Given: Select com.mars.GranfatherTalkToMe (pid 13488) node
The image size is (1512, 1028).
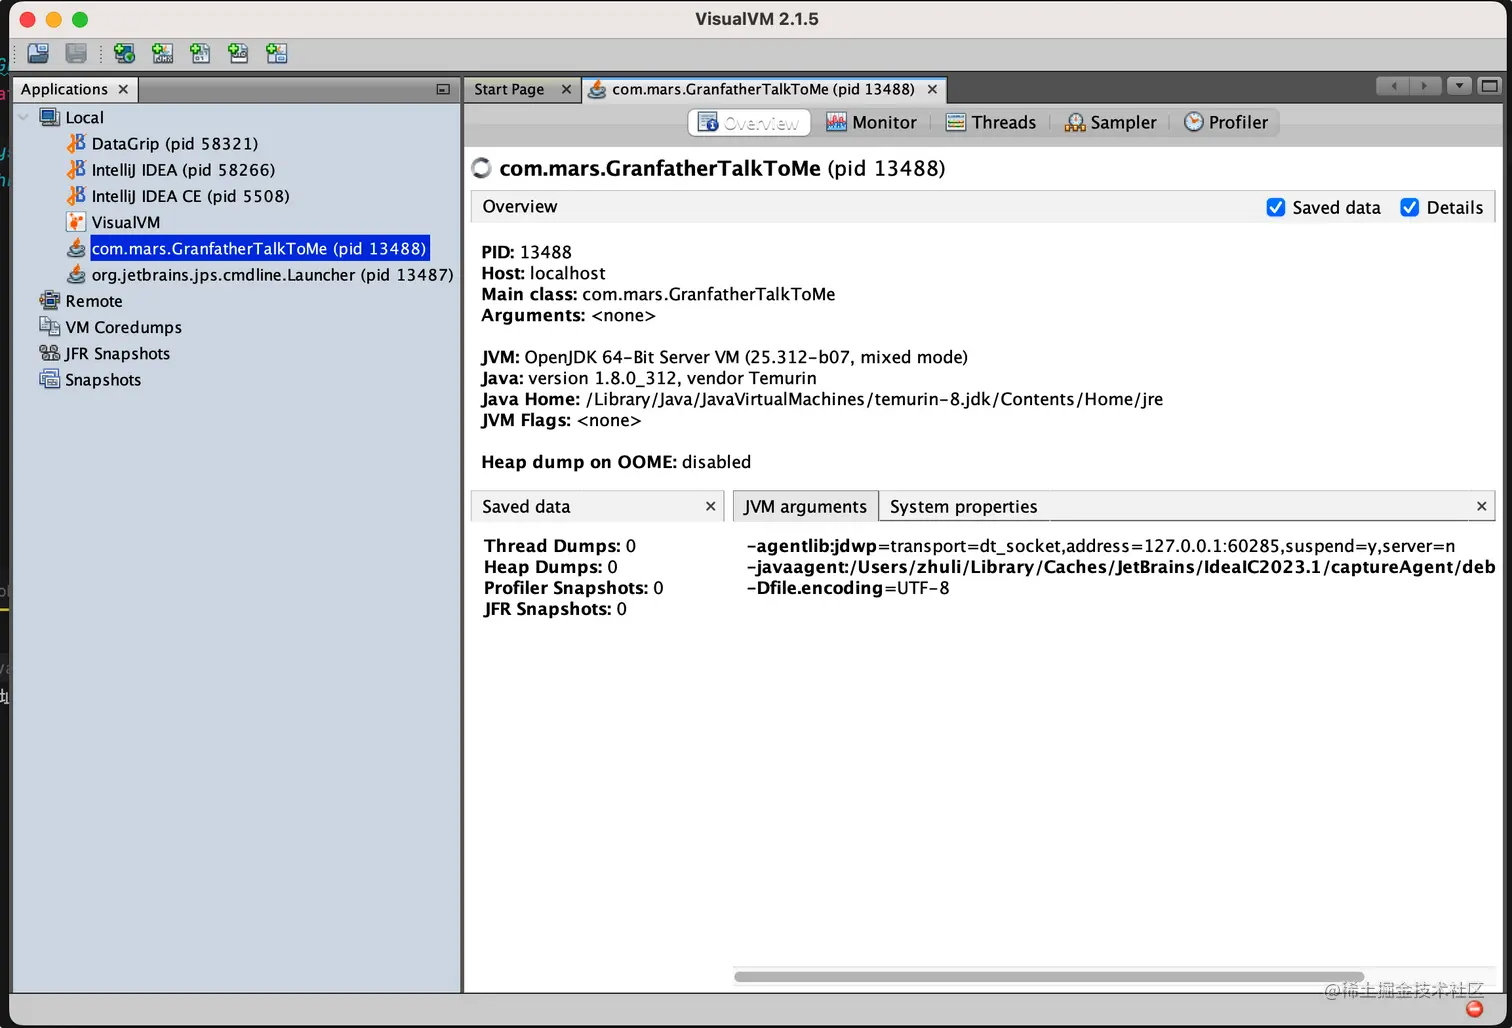Looking at the screenshot, I should pyautogui.click(x=259, y=248).
